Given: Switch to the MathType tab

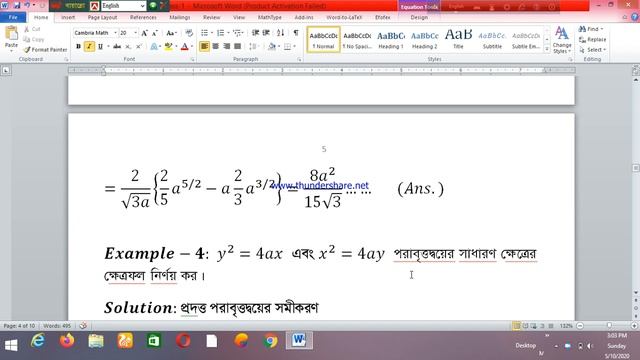Looking at the screenshot, I should pos(269,18).
